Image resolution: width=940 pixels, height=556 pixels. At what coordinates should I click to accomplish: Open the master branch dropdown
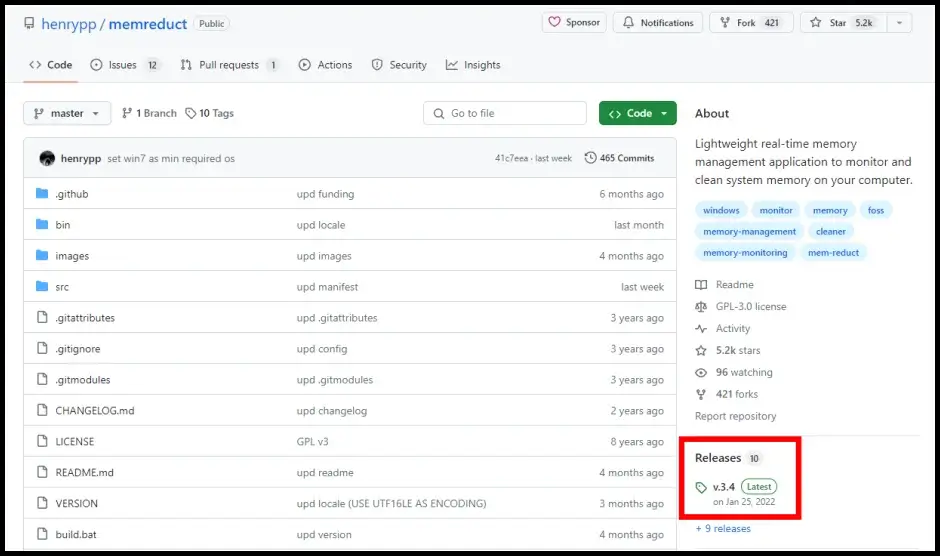[66, 113]
